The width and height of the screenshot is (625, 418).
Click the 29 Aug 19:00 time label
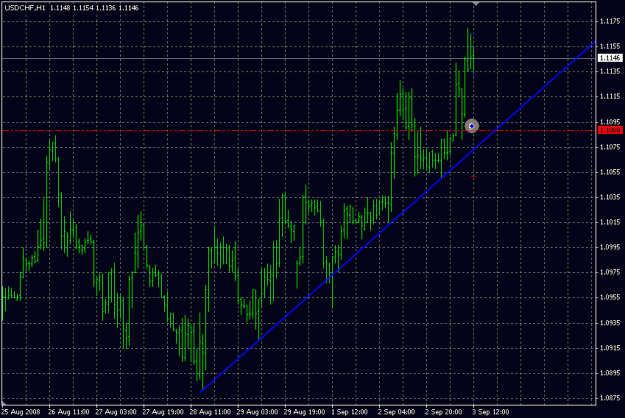305,412
